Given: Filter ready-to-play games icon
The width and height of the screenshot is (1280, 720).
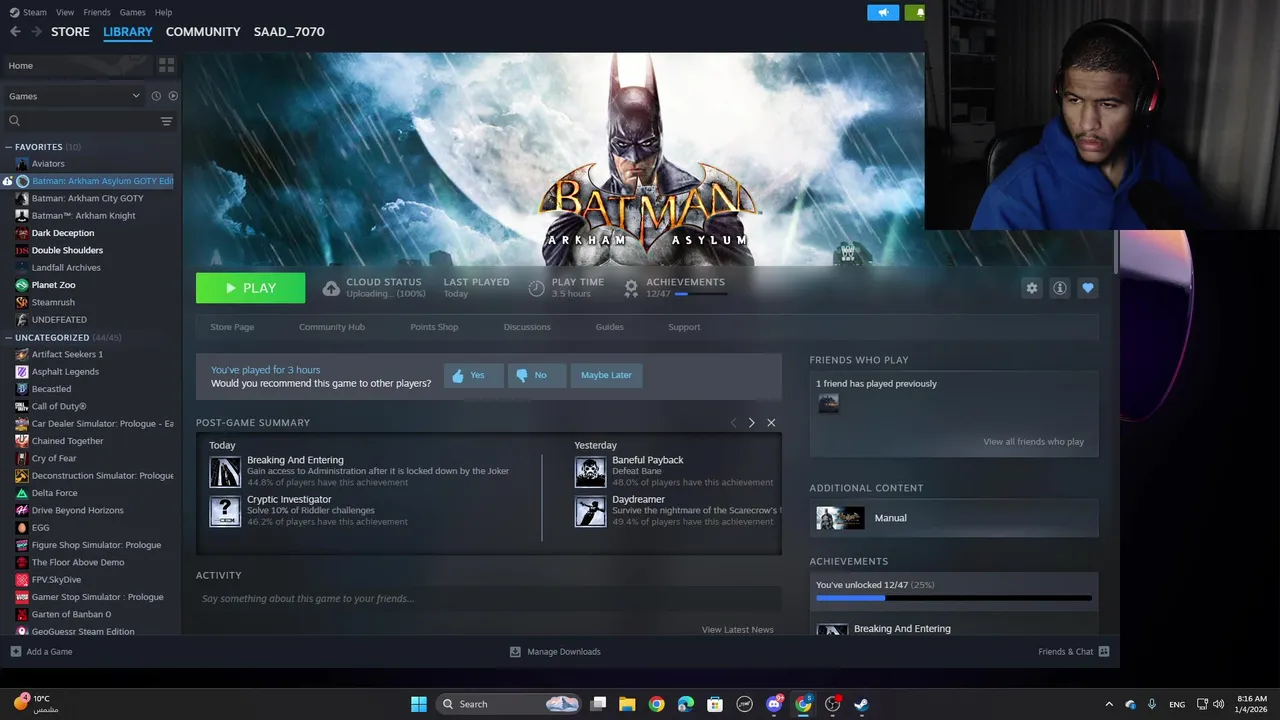Looking at the screenshot, I should [173, 96].
